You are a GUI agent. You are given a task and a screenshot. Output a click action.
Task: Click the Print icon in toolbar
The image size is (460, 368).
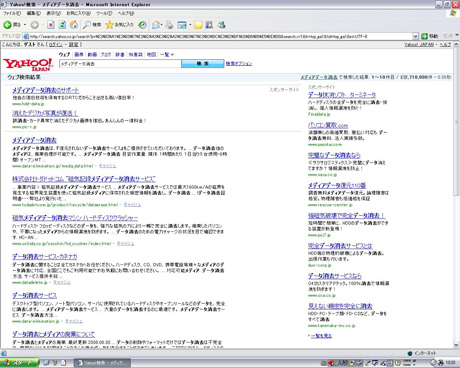[170, 25]
